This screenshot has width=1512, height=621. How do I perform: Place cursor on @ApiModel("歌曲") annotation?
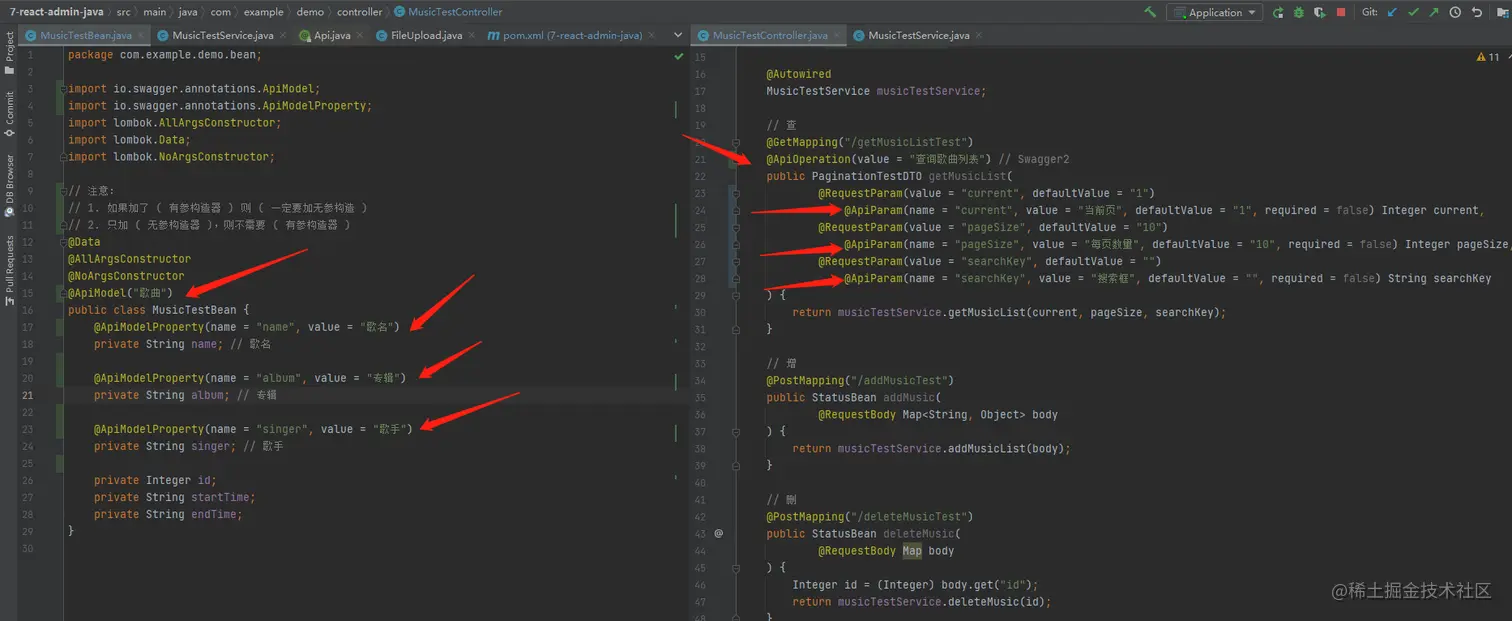click(x=120, y=293)
